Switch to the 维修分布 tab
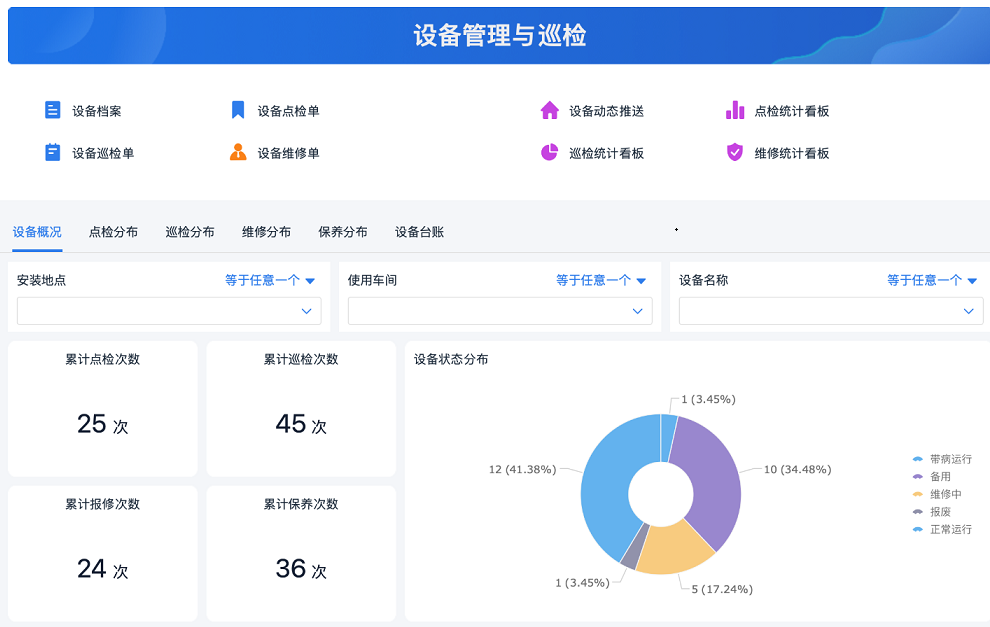Image resolution: width=990 pixels, height=627 pixels. pyautogui.click(x=266, y=232)
